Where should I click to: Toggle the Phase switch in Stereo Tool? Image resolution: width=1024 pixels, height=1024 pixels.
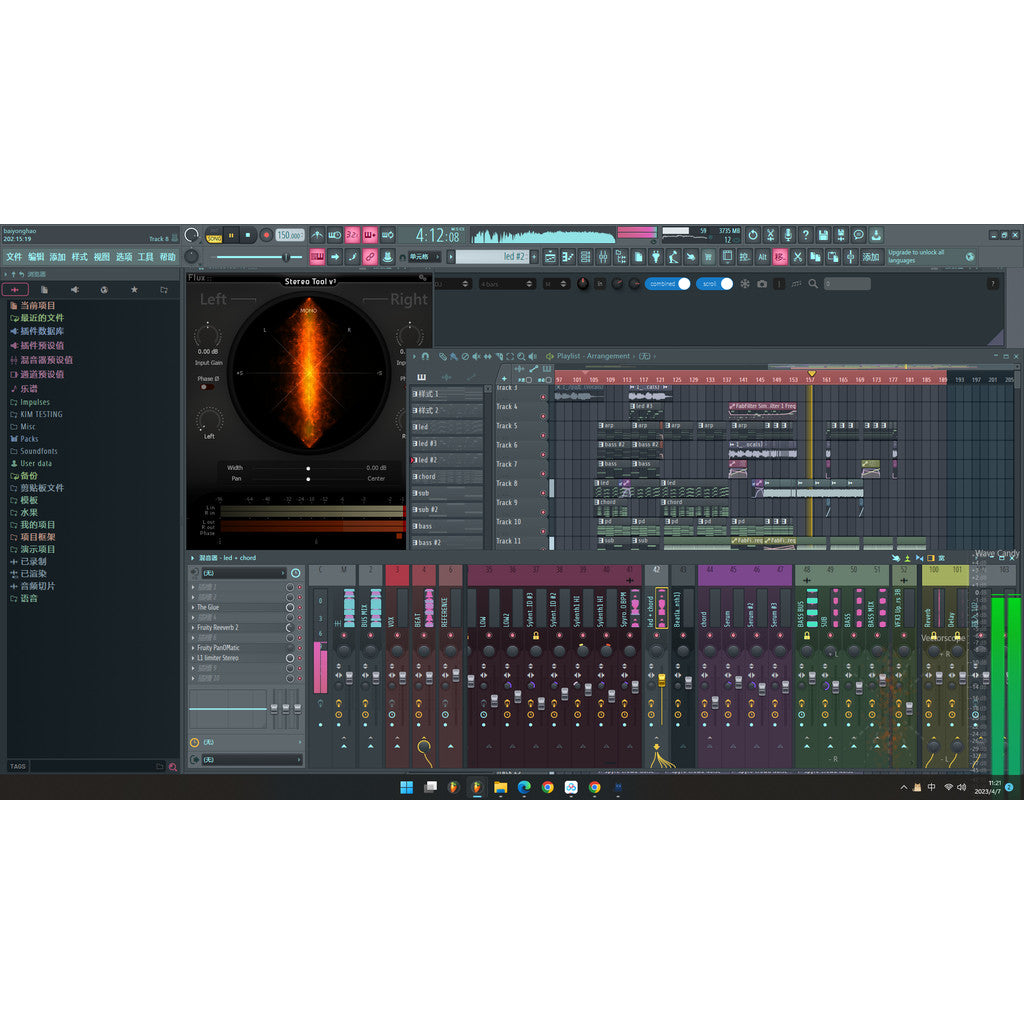click(207, 387)
